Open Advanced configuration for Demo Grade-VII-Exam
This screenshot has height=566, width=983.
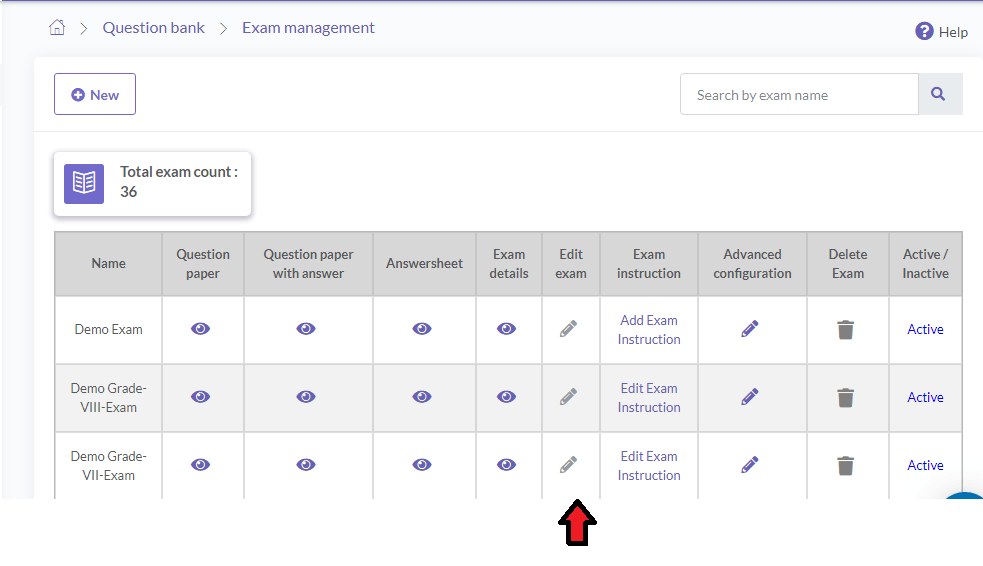[x=750, y=464]
